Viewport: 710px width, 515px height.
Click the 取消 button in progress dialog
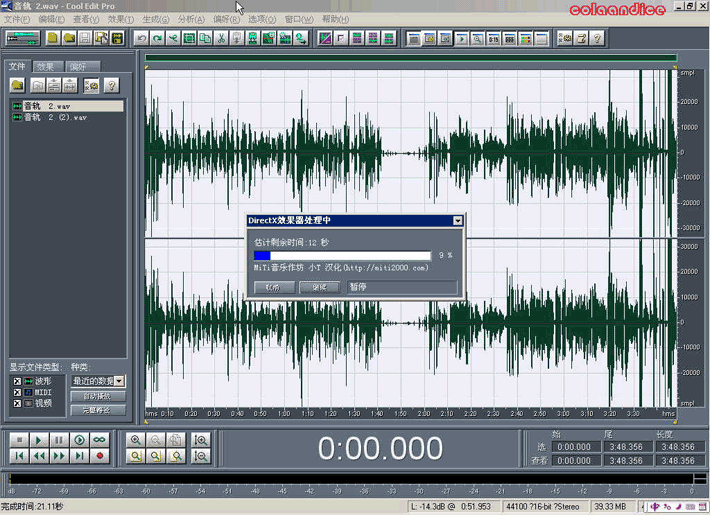pyautogui.click(x=273, y=287)
